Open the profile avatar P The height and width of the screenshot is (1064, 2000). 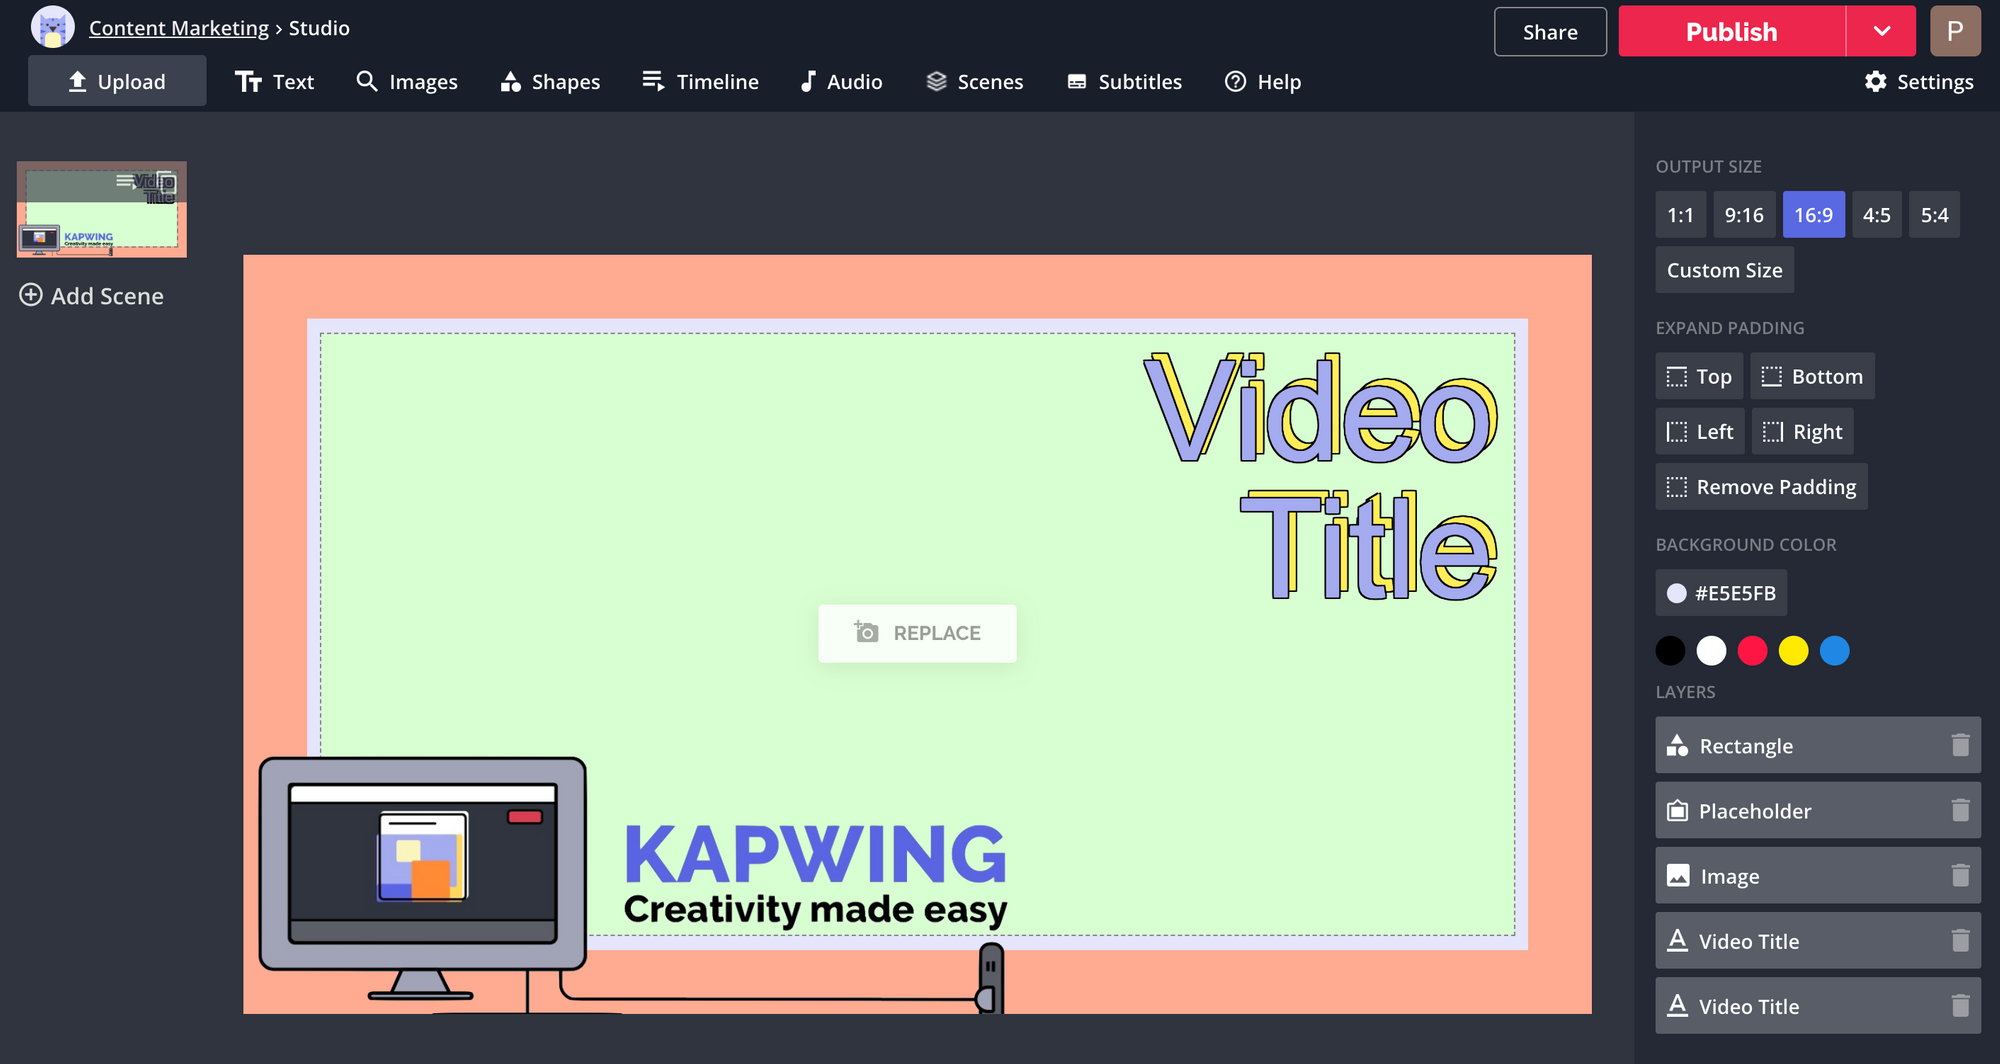1955,32
